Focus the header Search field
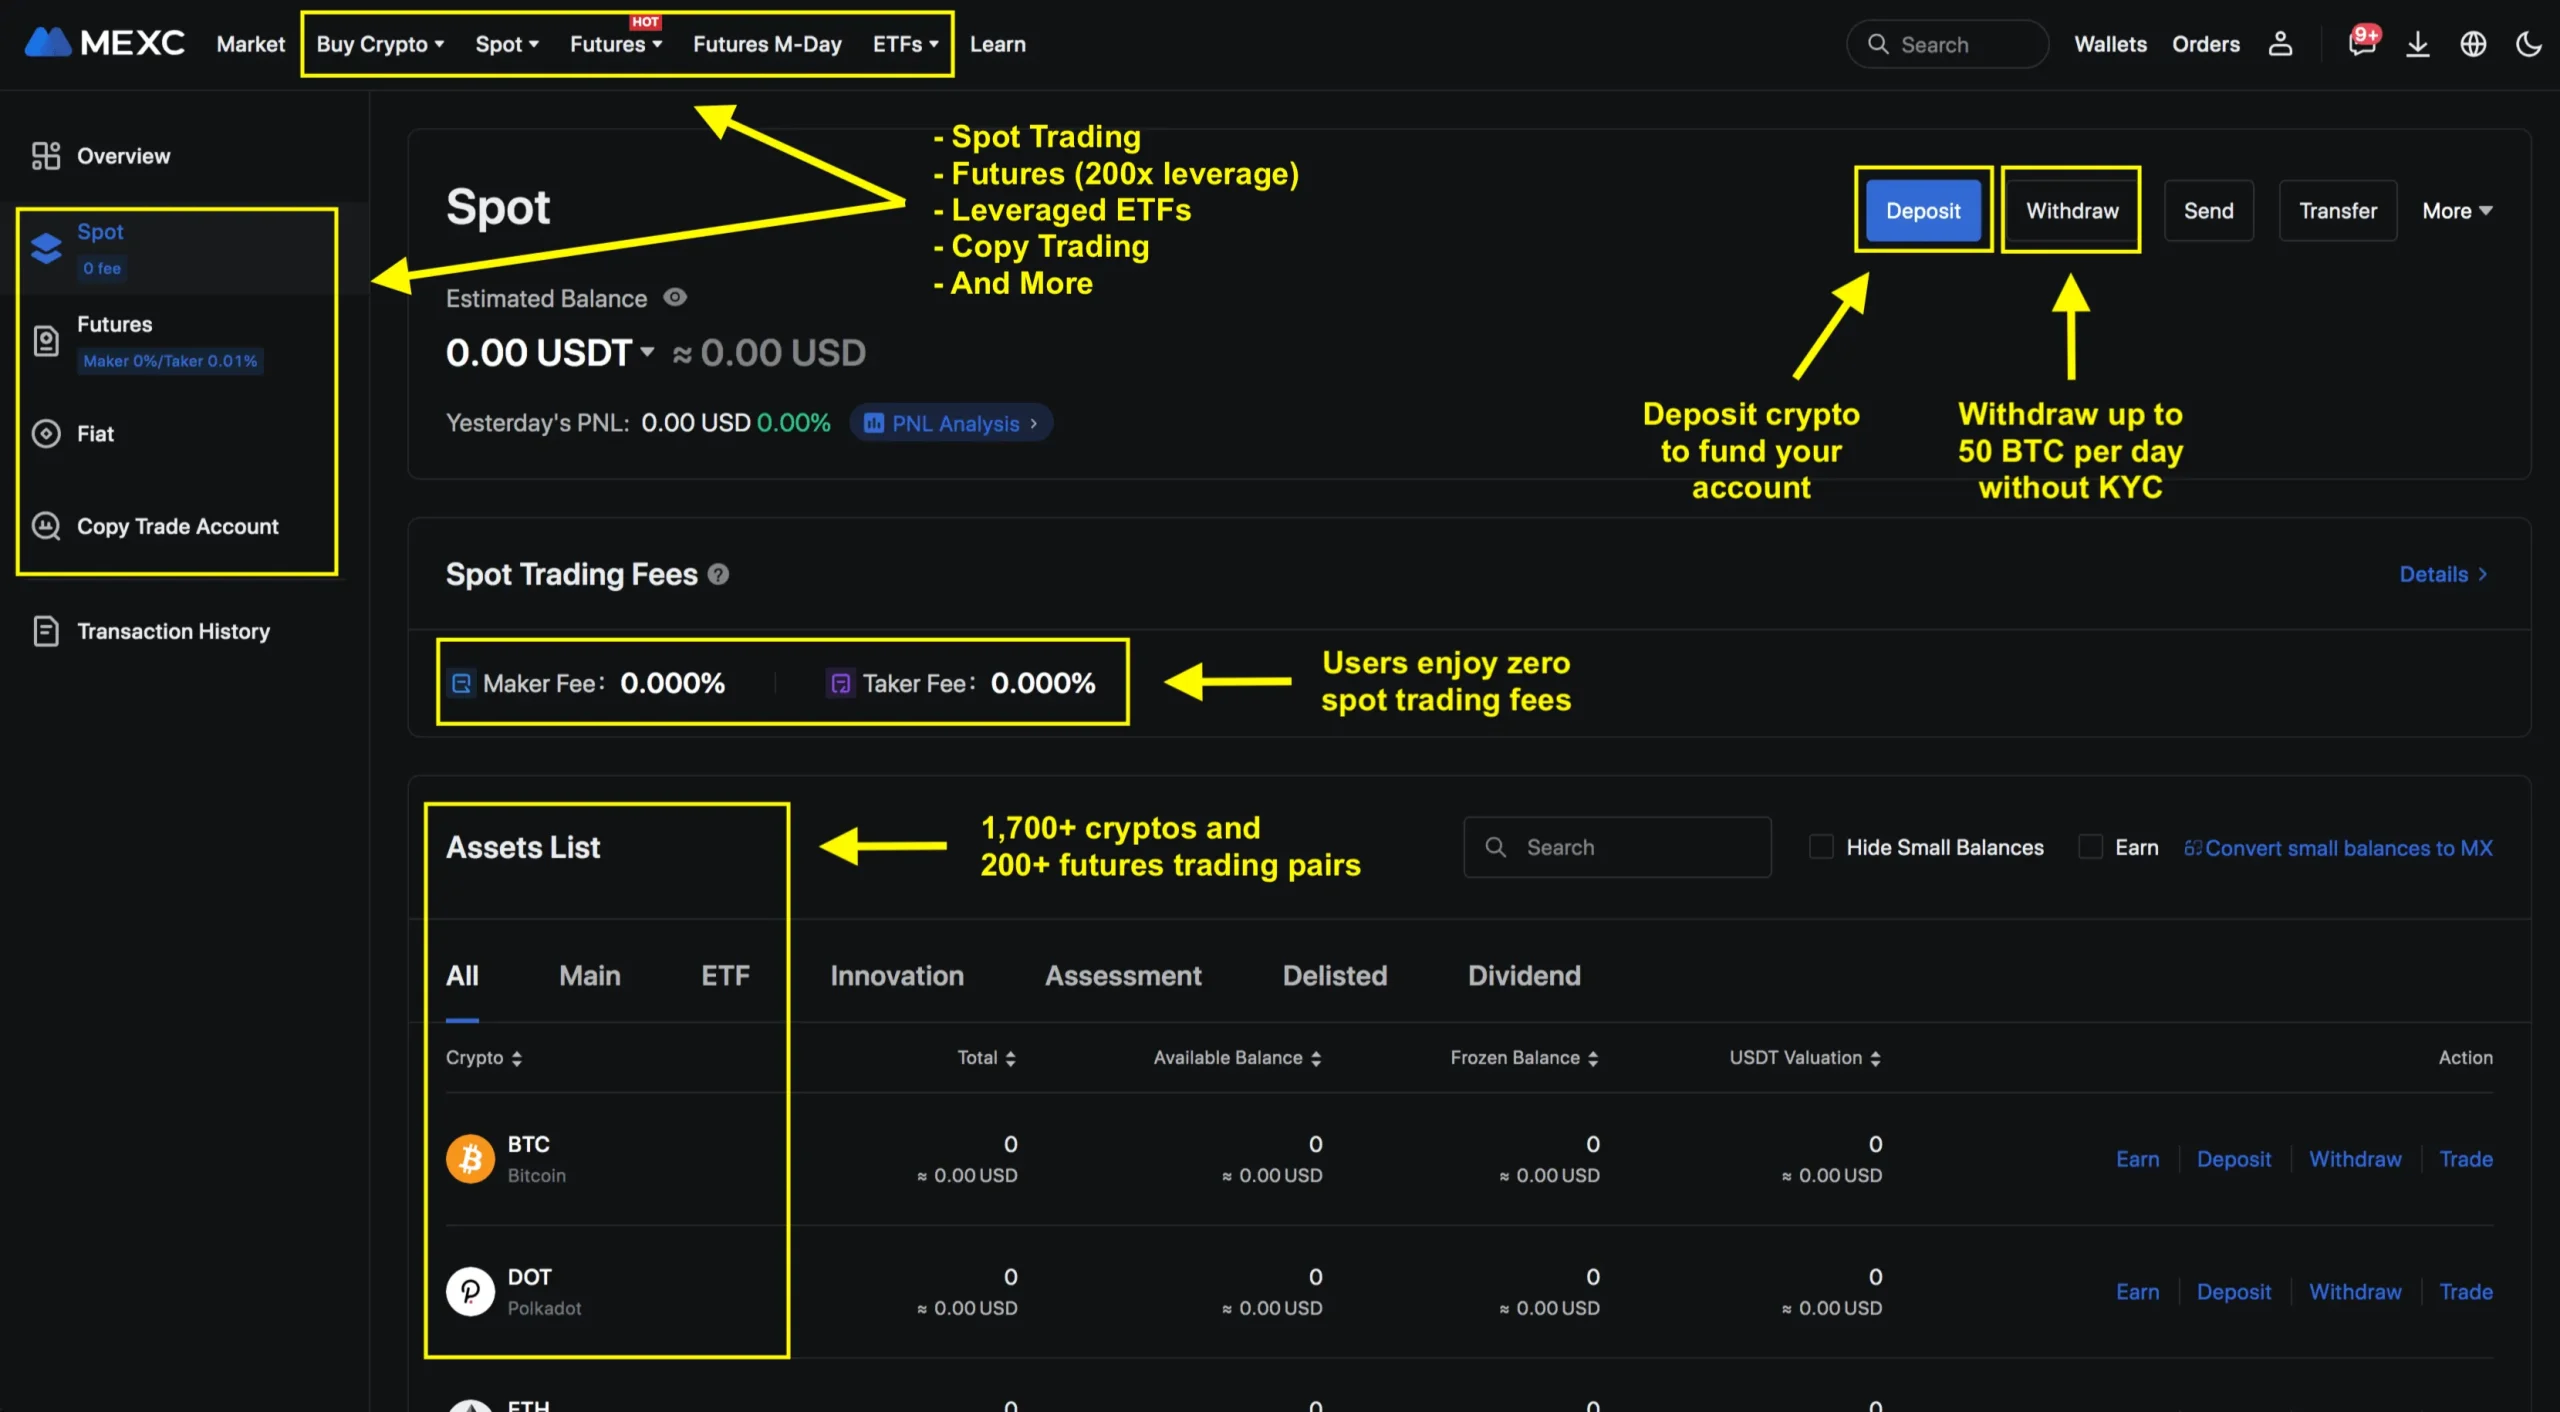The width and height of the screenshot is (2560, 1412). point(1947,45)
